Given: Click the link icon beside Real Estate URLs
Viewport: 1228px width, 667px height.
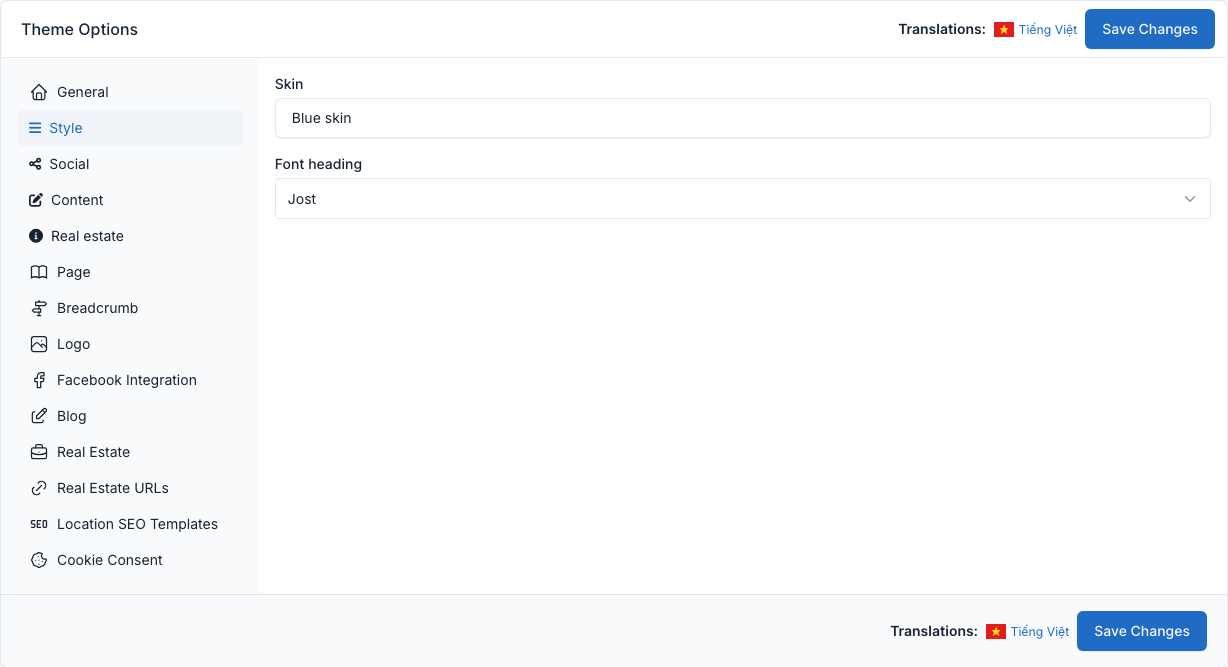Looking at the screenshot, I should click(x=39, y=488).
